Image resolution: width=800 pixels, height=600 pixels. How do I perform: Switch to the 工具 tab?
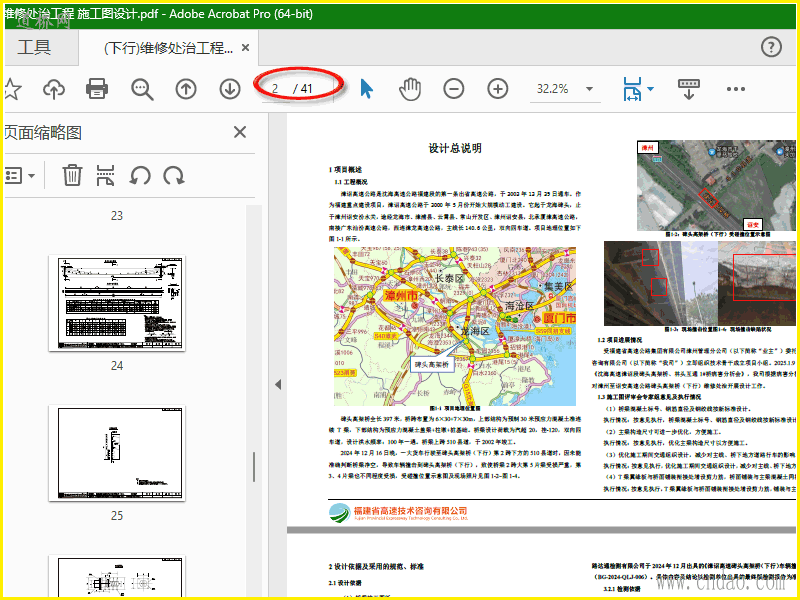point(34,47)
